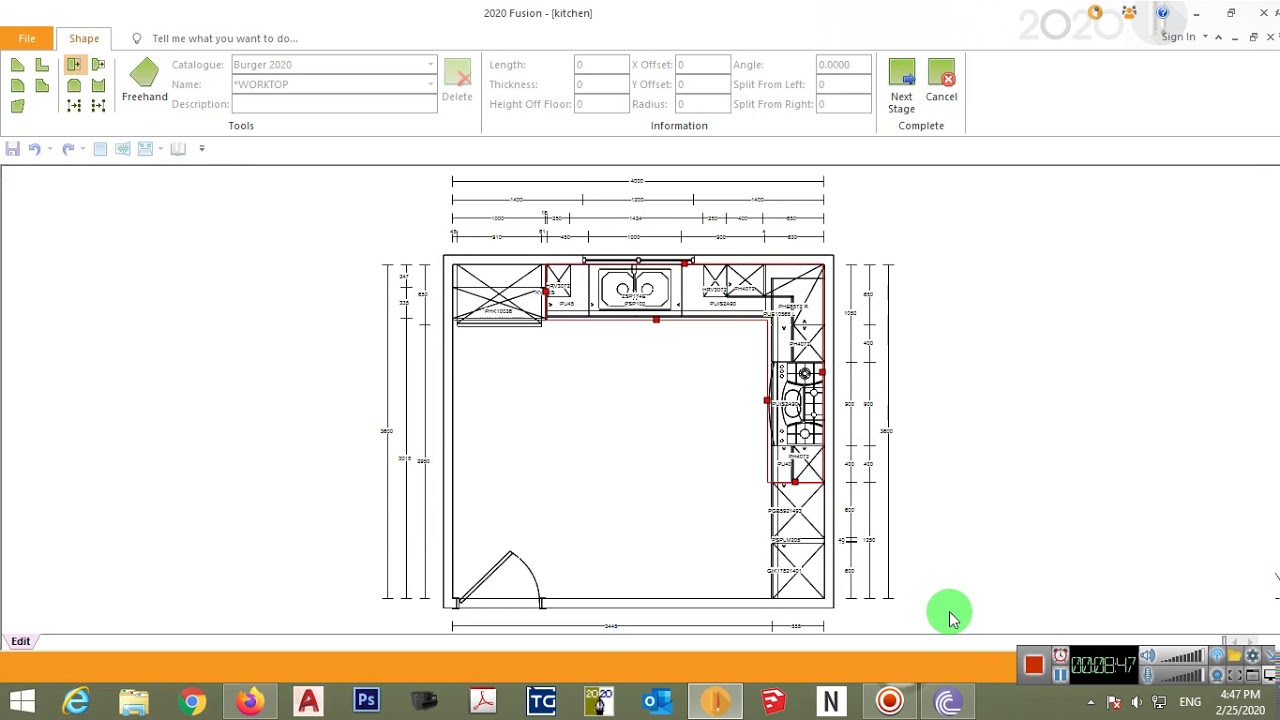This screenshot has width=1280, height=720.
Task: Open the recorder settings gear icon
Action: [1253, 655]
